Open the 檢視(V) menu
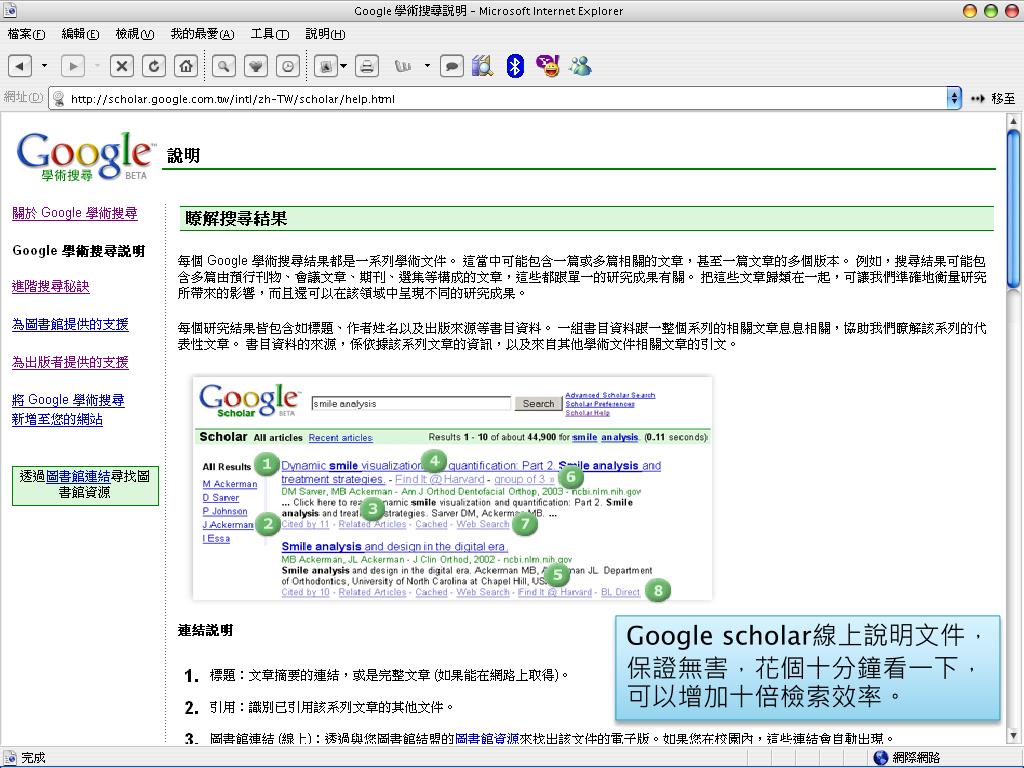1024x768 pixels. tap(135, 34)
